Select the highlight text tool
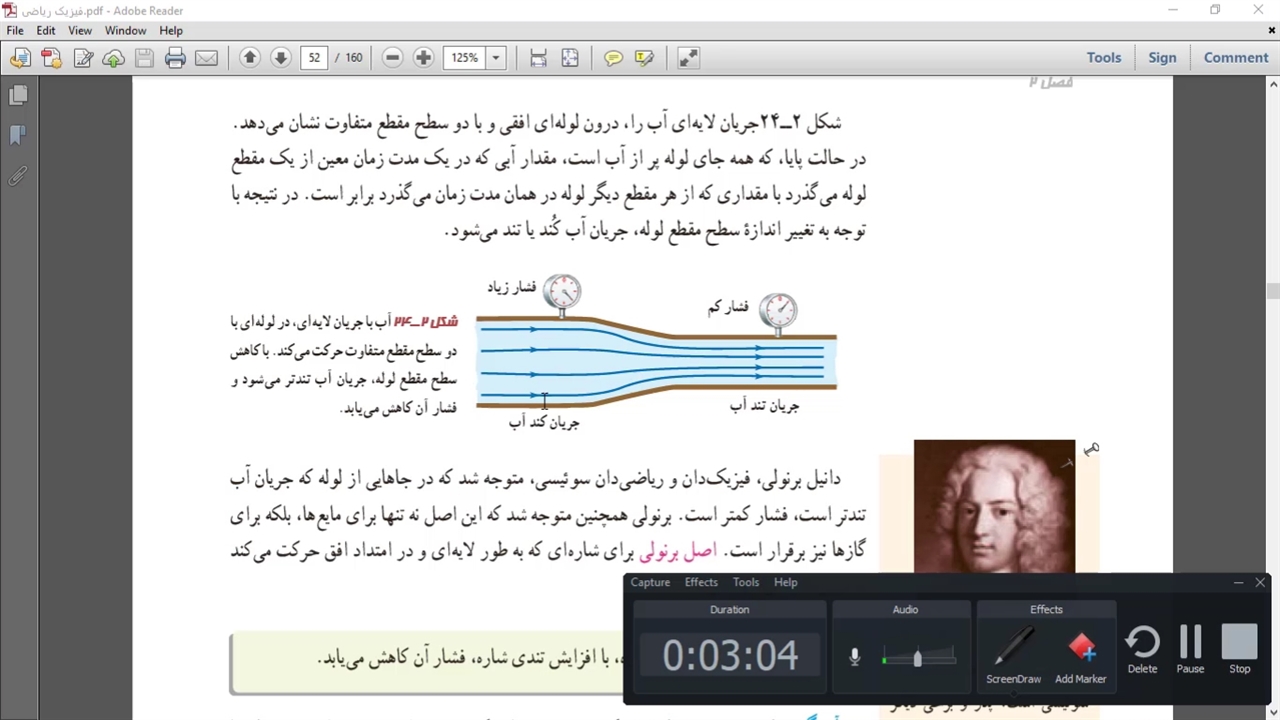Image resolution: width=1280 pixels, height=720 pixels. (x=644, y=58)
